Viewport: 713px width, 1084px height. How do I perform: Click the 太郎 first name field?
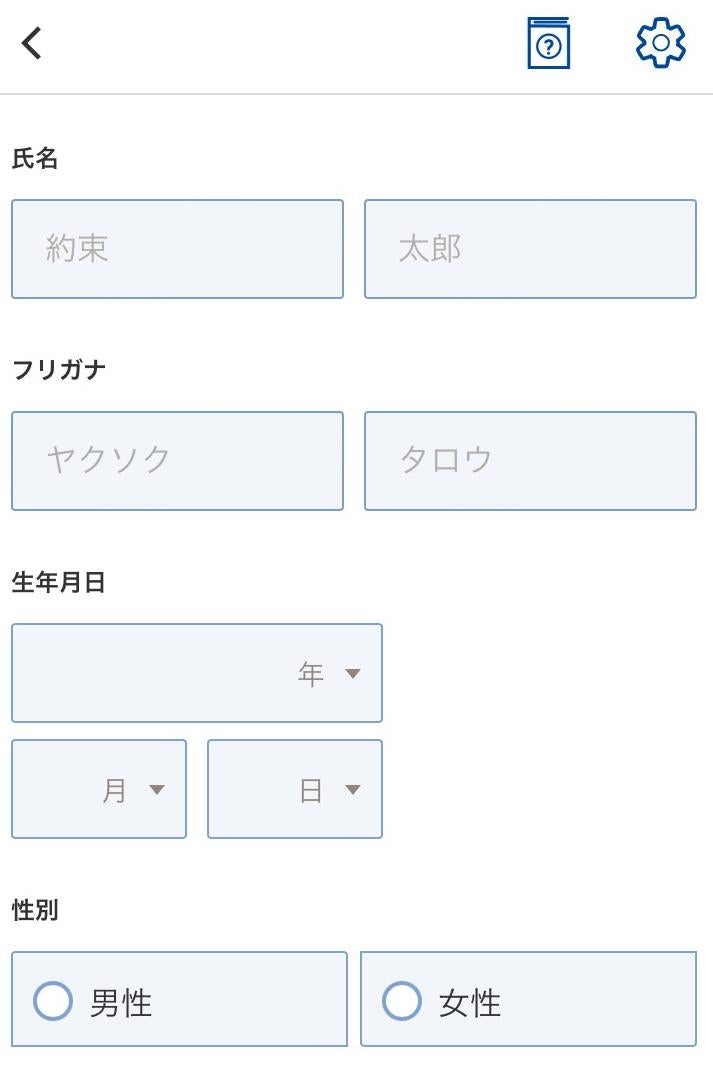[530, 249]
